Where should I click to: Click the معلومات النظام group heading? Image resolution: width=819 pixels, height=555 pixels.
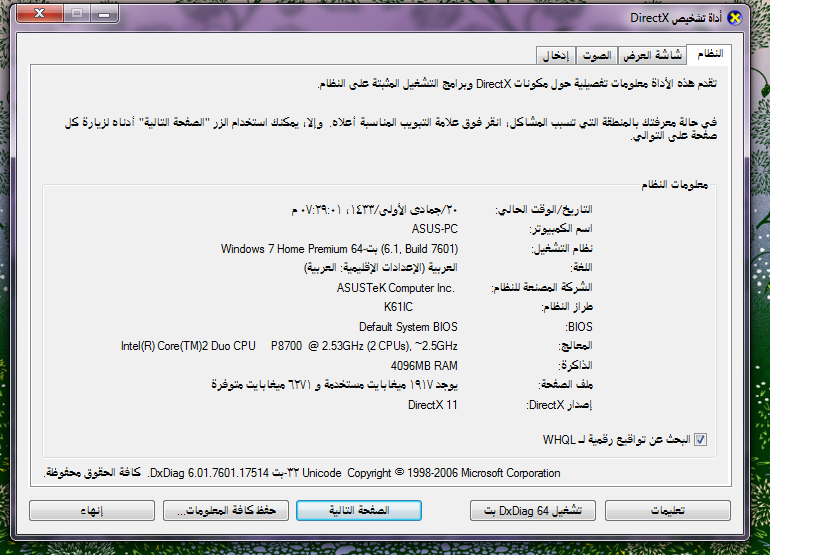point(675,185)
